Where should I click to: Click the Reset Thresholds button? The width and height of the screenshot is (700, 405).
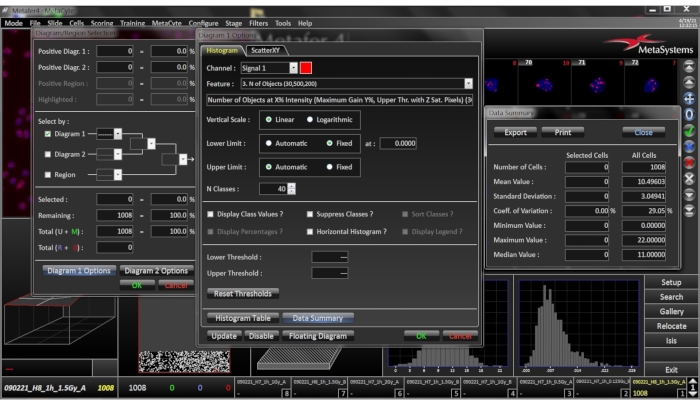tap(243, 293)
